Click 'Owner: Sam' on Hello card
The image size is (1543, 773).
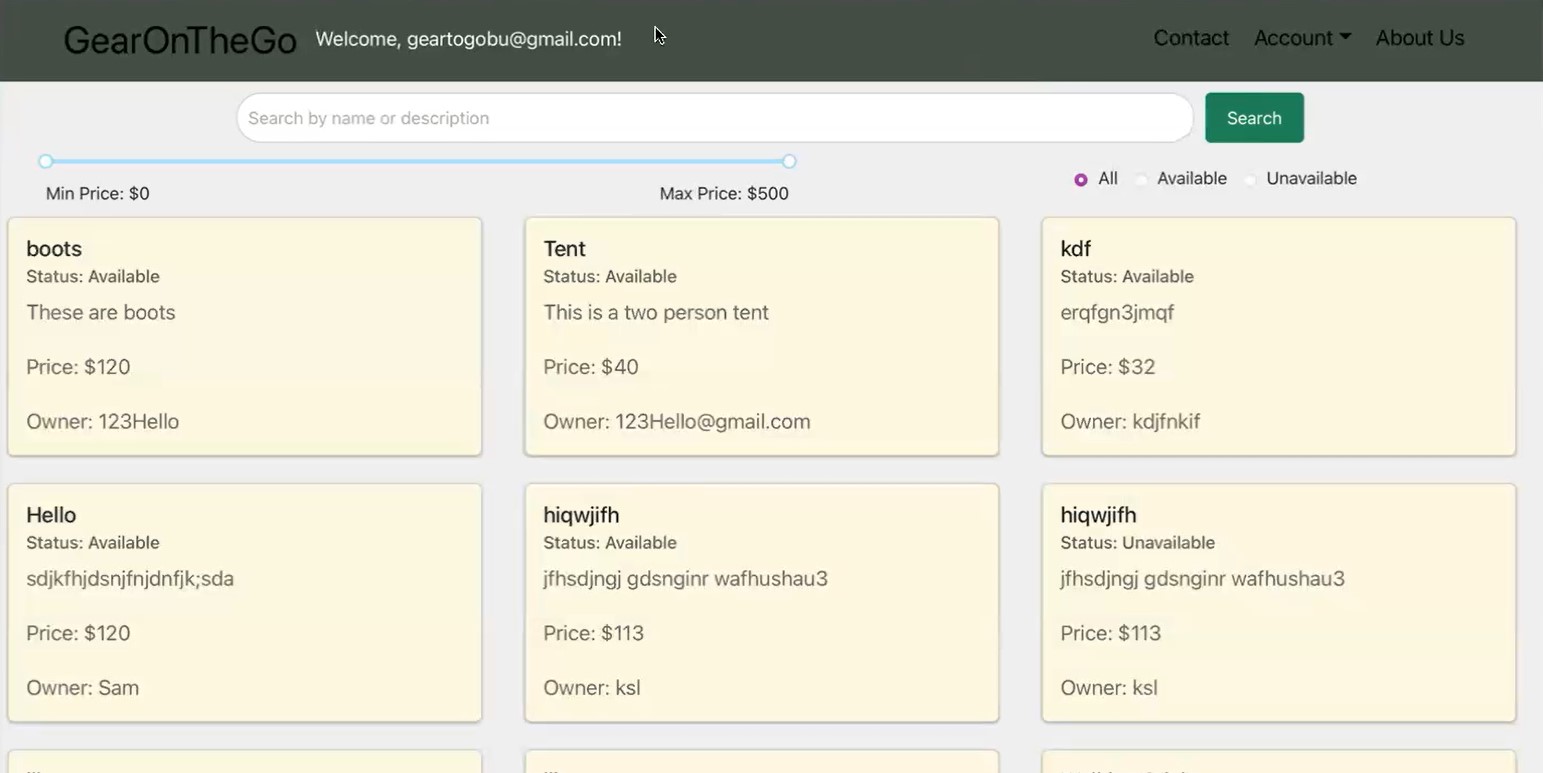tap(83, 687)
